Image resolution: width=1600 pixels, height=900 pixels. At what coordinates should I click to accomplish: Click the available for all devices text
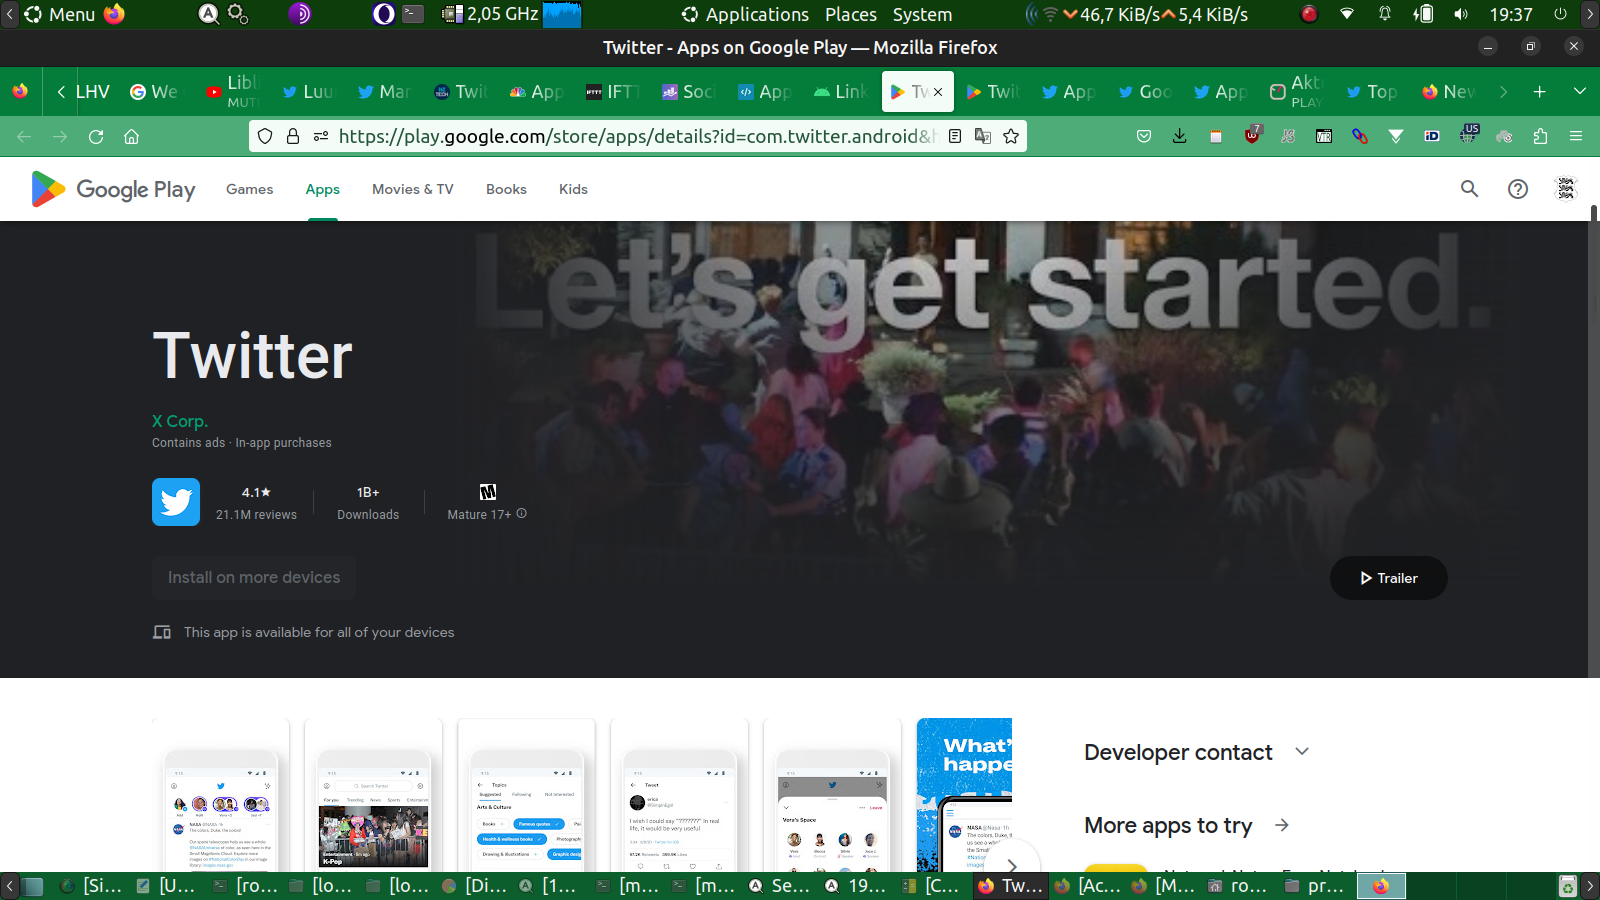click(319, 632)
